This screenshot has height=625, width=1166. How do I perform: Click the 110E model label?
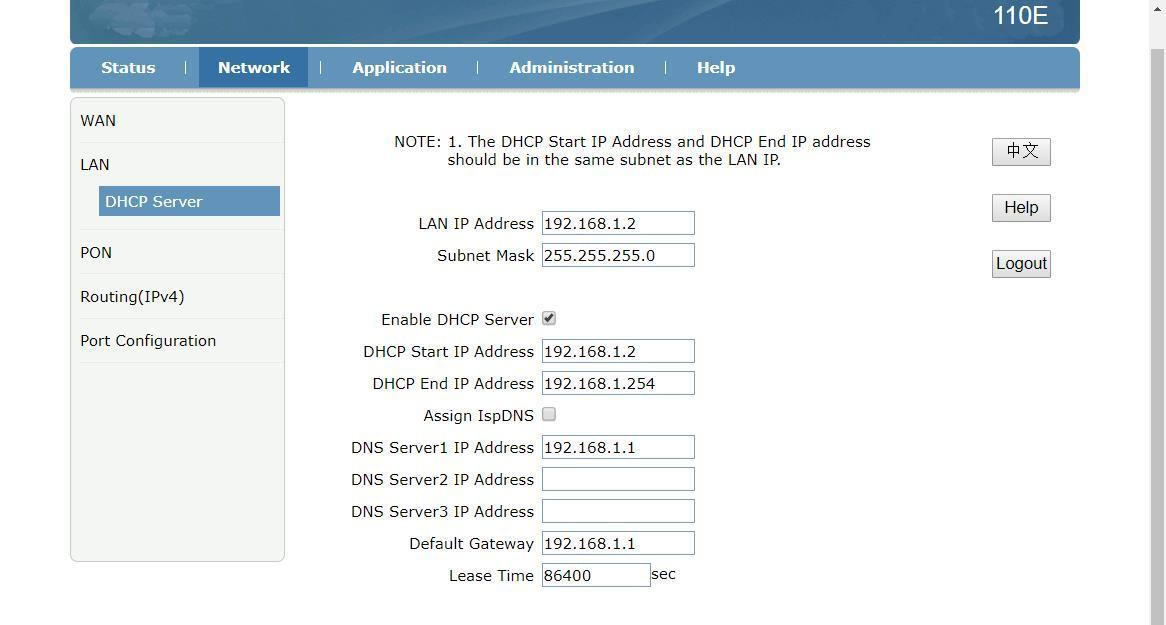click(x=1020, y=16)
